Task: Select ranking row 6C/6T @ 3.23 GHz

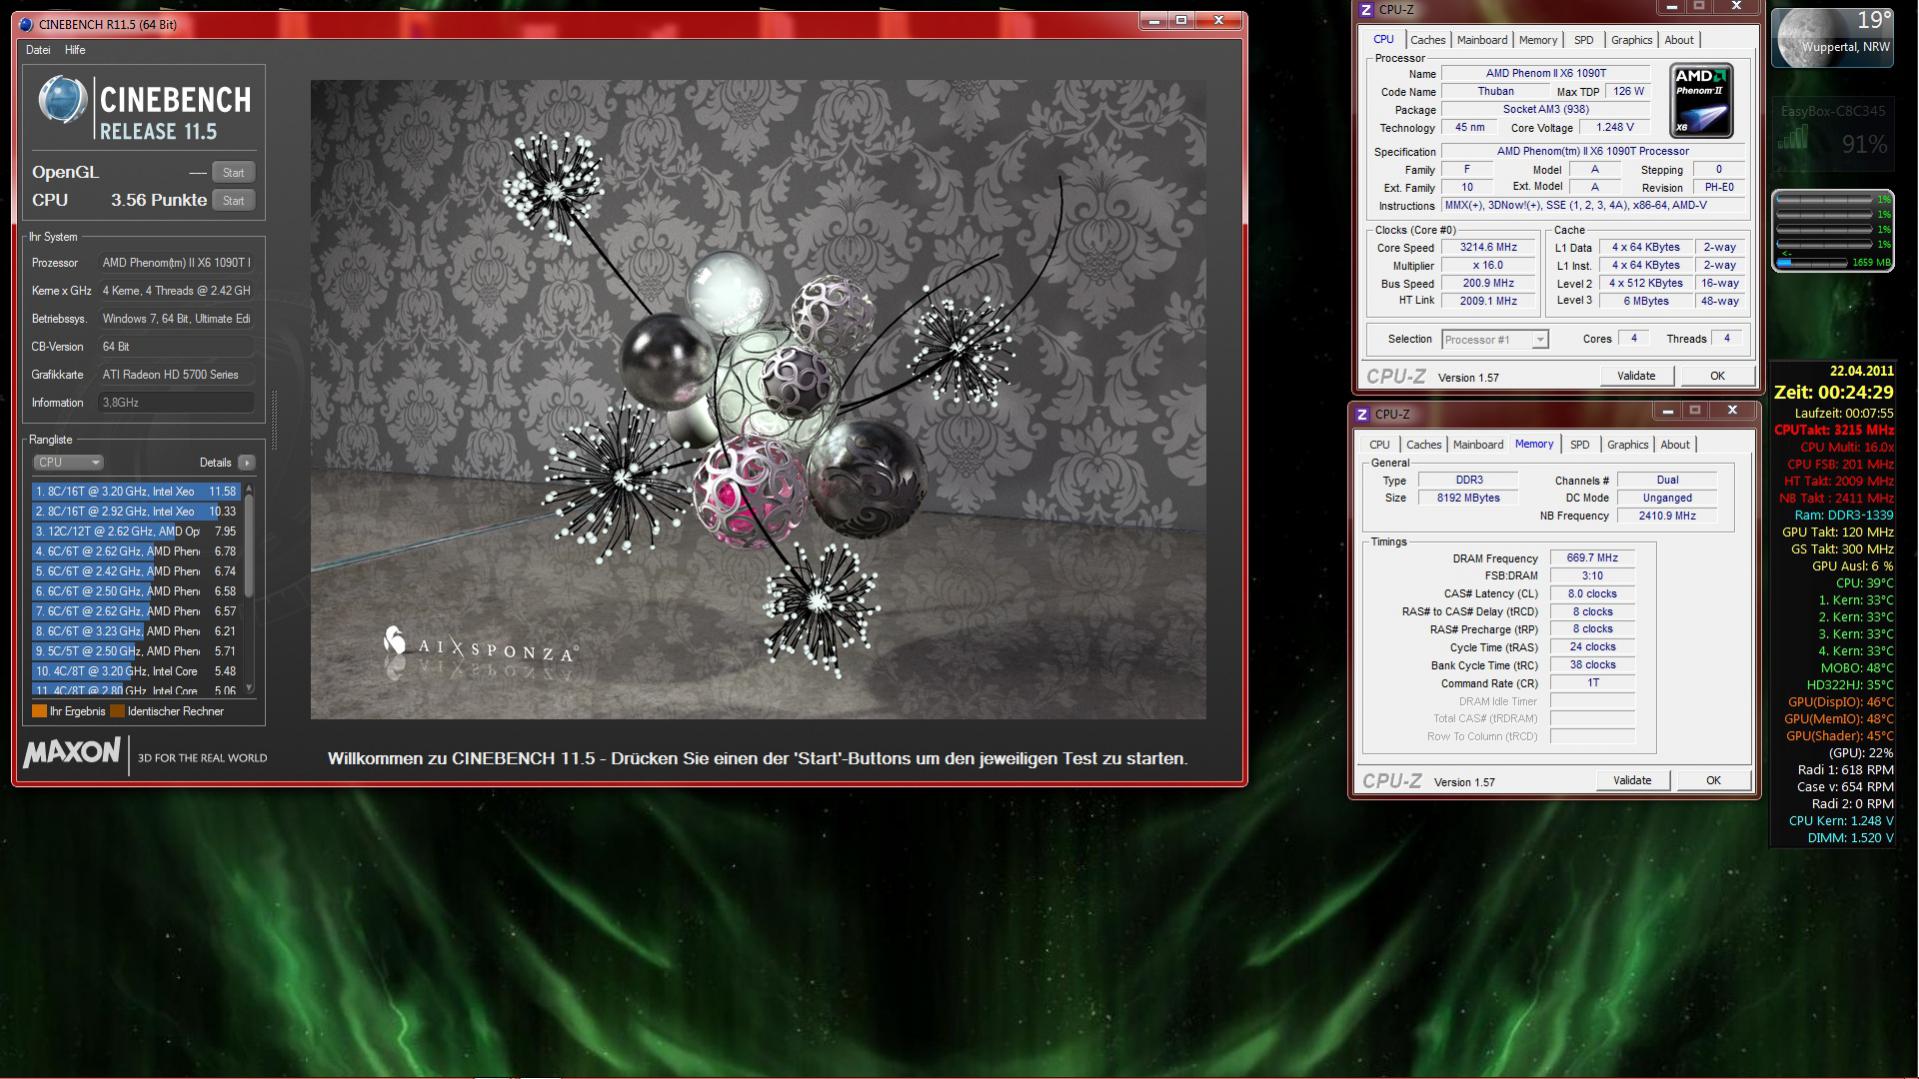Action: [x=136, y=631]
